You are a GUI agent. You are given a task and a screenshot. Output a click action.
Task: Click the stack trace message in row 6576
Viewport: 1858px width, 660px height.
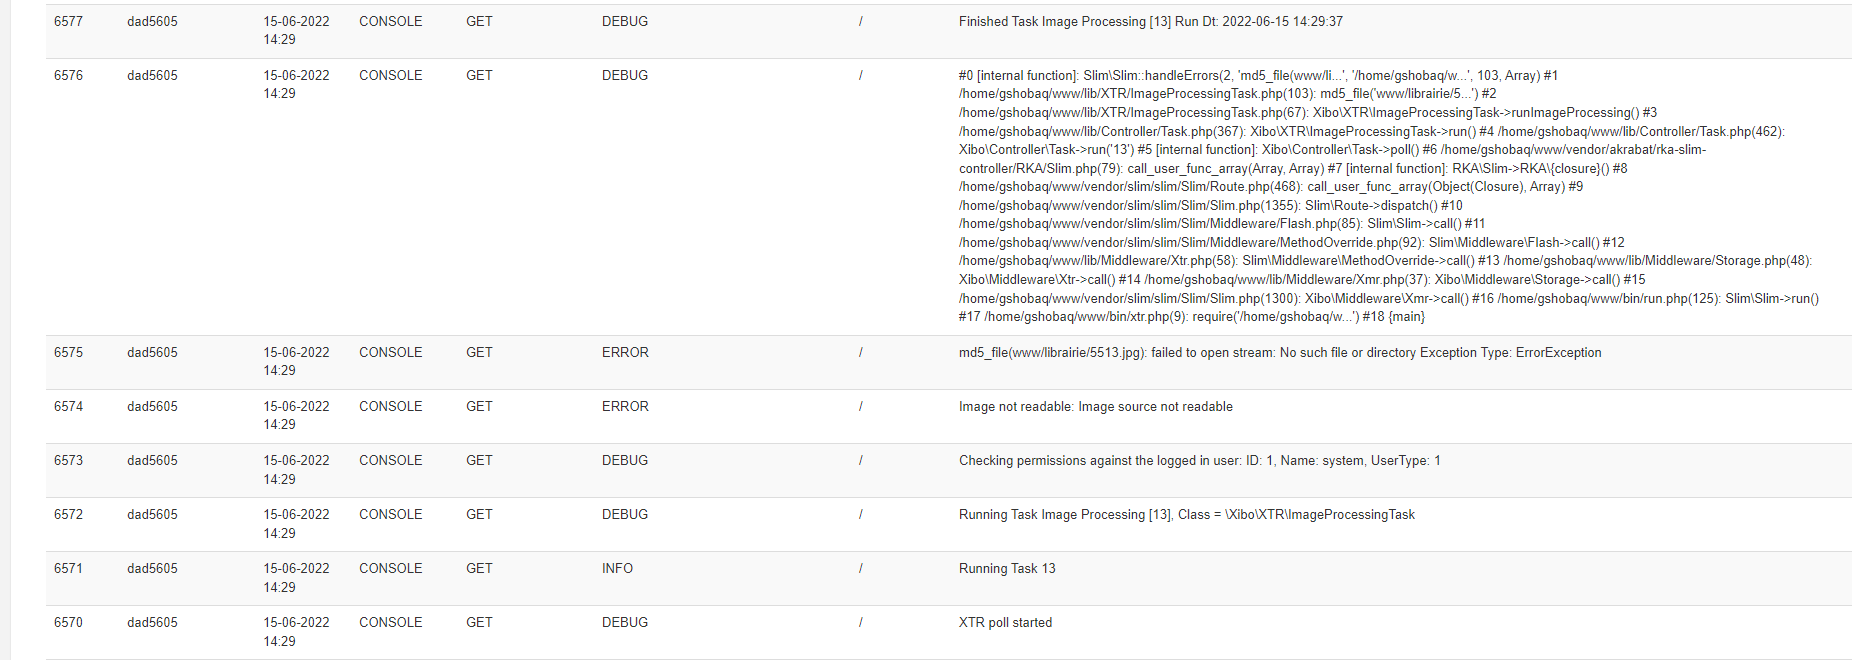1389,196
